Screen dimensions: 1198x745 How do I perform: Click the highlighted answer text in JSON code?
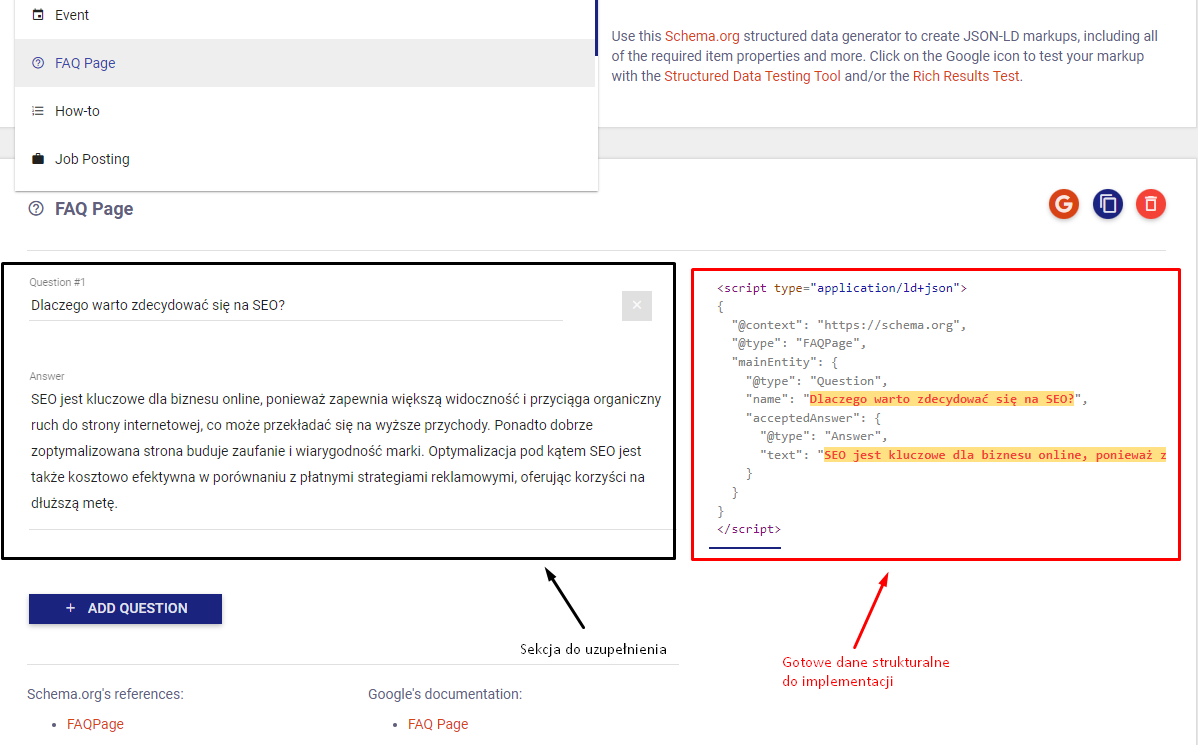pyautogui.click(x=995, y=455)
